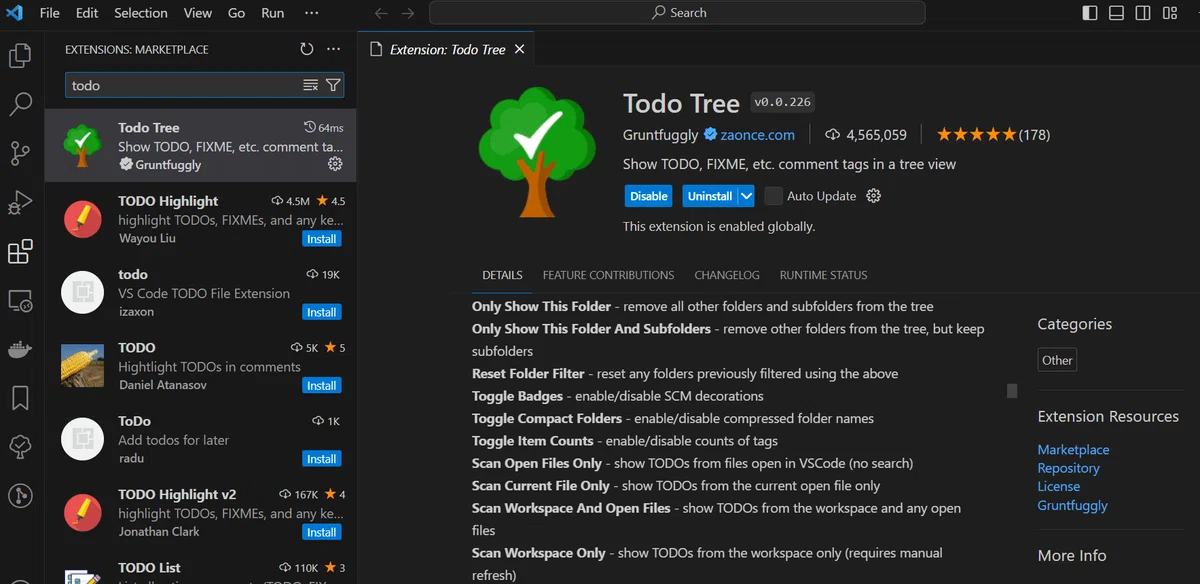Select TODO Highlight v2 list entry

[x=200, y=512]
